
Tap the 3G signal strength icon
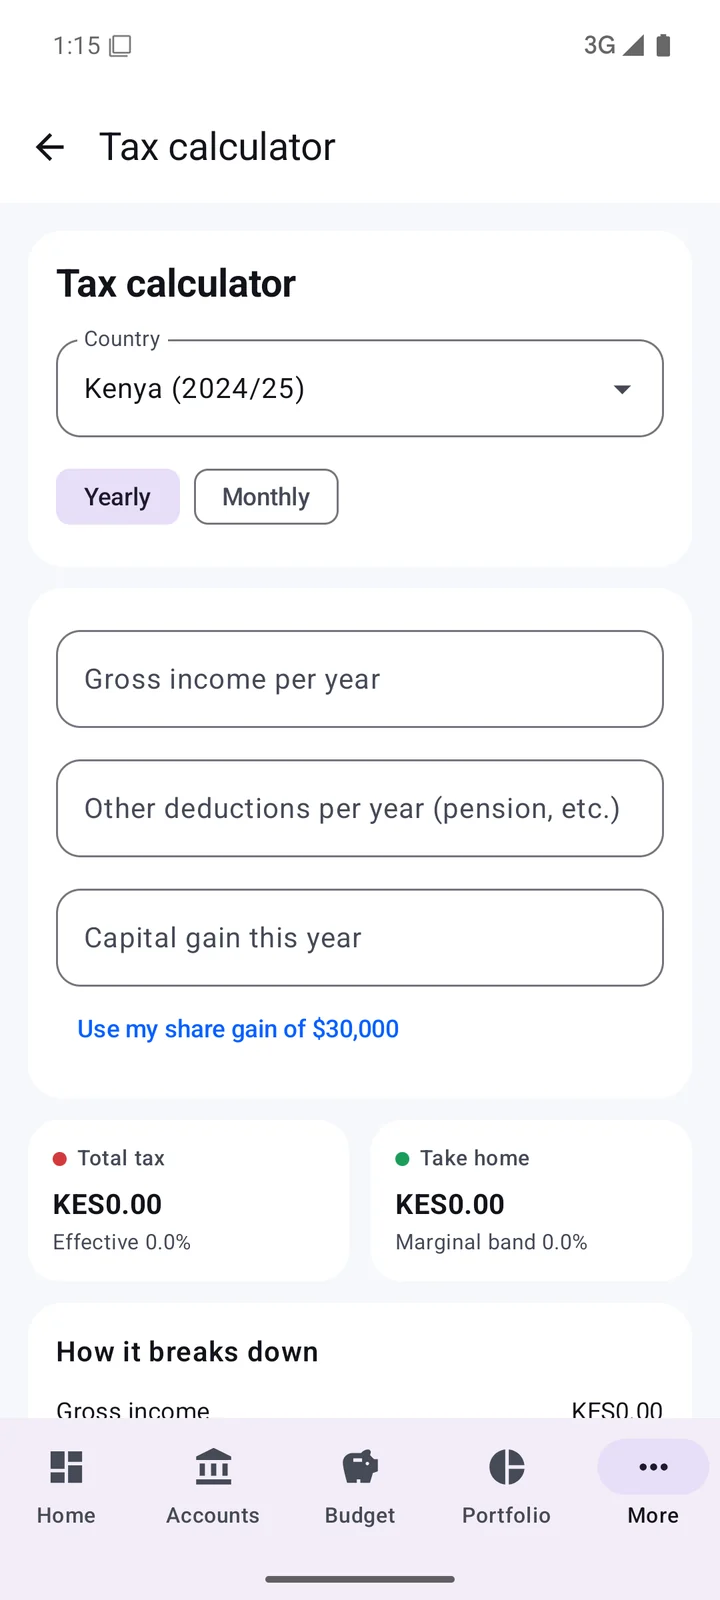(x=633, y=45)
